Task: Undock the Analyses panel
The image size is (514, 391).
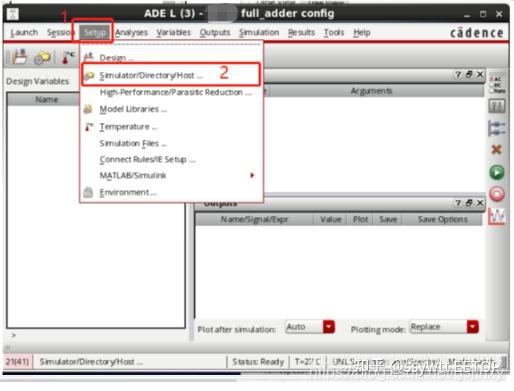Action: (x=469, y=75)
